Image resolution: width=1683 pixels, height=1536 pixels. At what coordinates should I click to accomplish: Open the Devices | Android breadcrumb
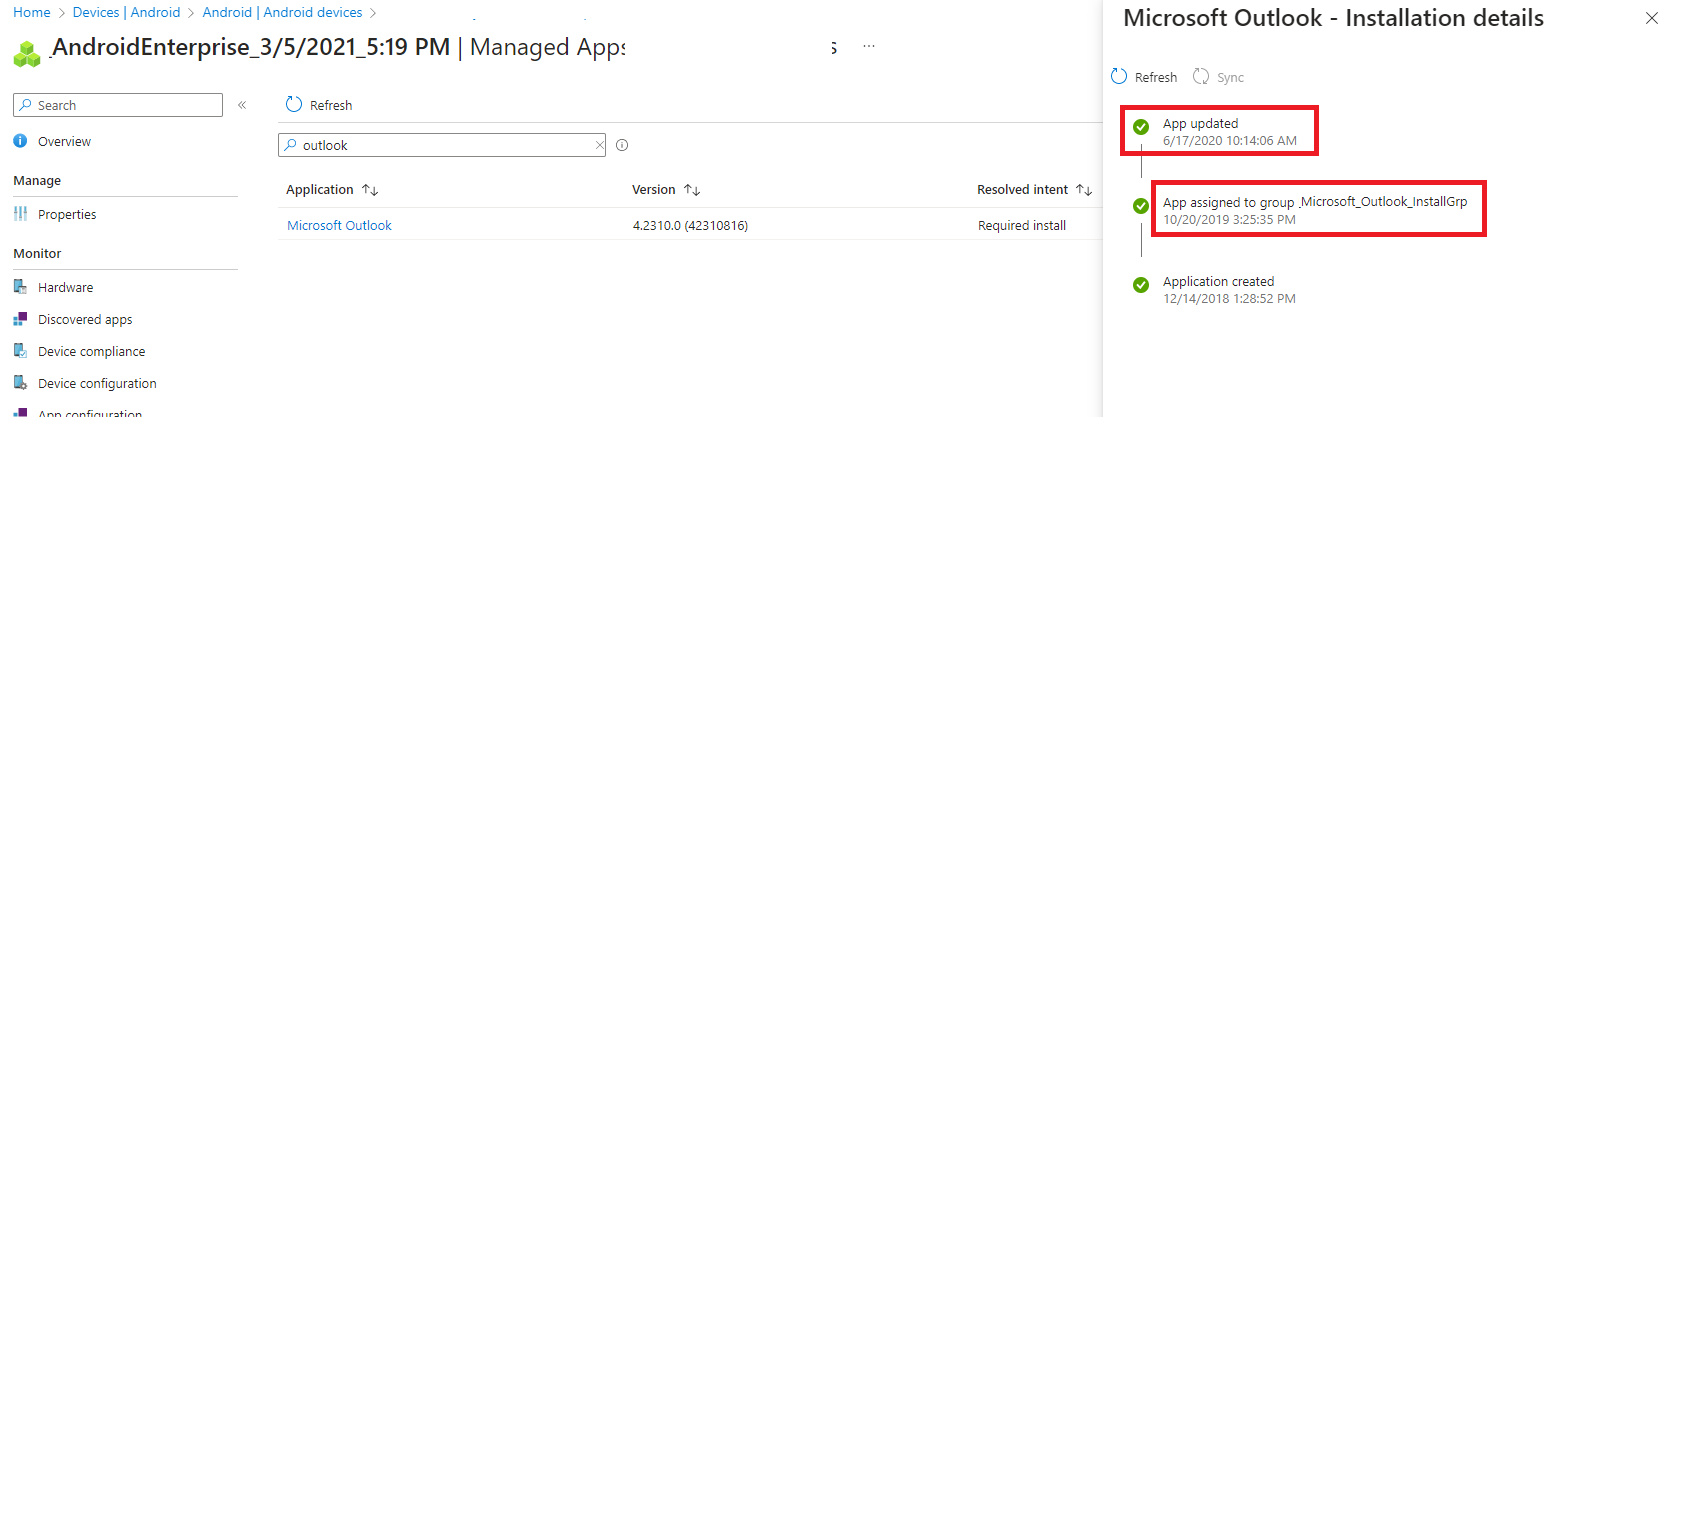pos(126,12)
